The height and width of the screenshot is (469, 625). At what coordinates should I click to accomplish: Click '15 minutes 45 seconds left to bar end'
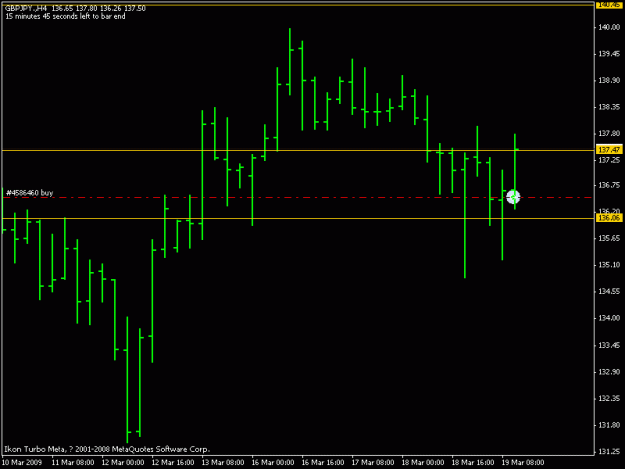[x=65, y=17]
